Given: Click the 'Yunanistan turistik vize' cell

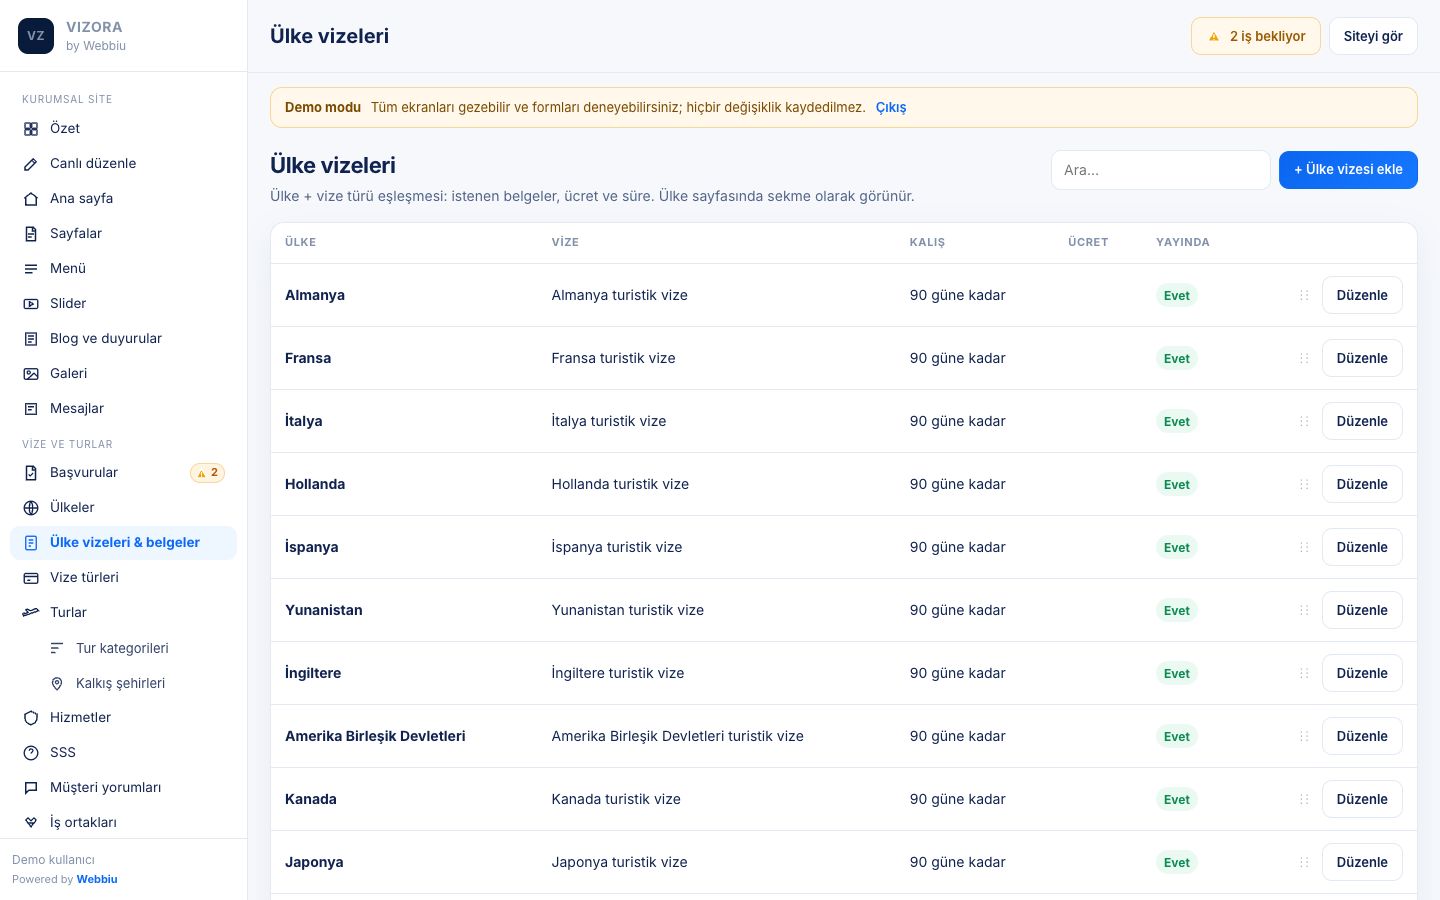Looking at the screenshot, I should 628,610.
